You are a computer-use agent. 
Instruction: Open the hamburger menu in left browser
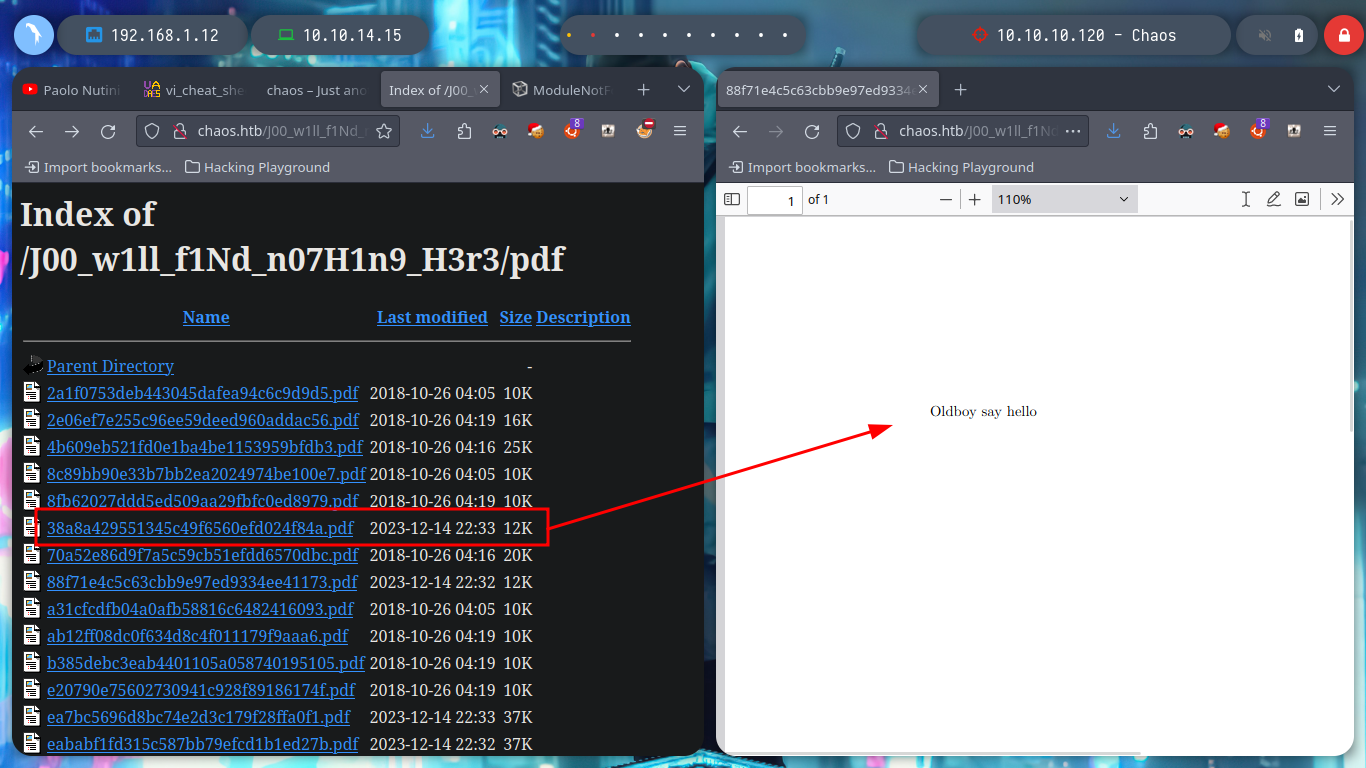pyautogui.click(x=680, y=131)
